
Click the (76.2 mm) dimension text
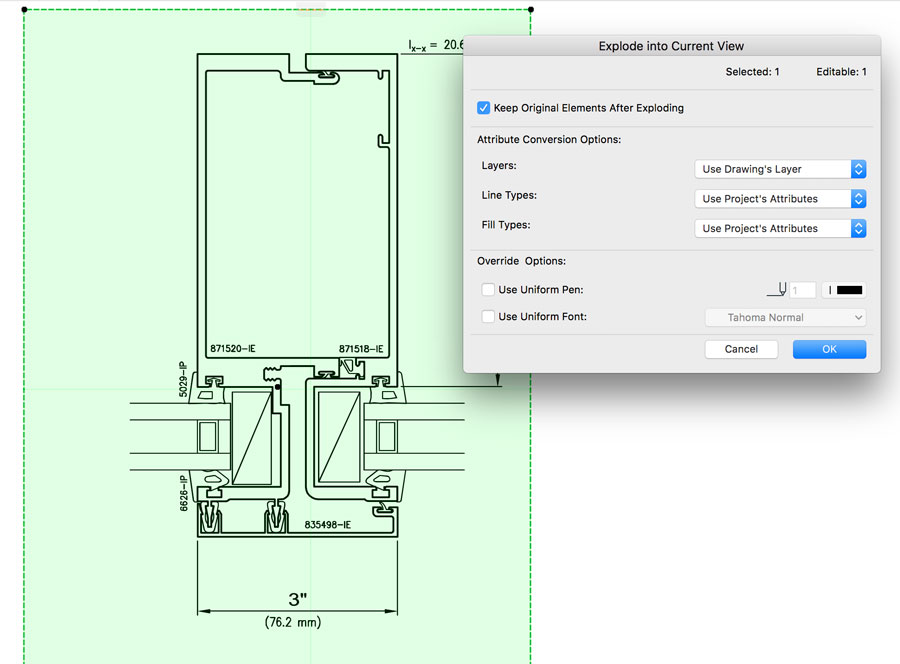[x=293, y=622]
